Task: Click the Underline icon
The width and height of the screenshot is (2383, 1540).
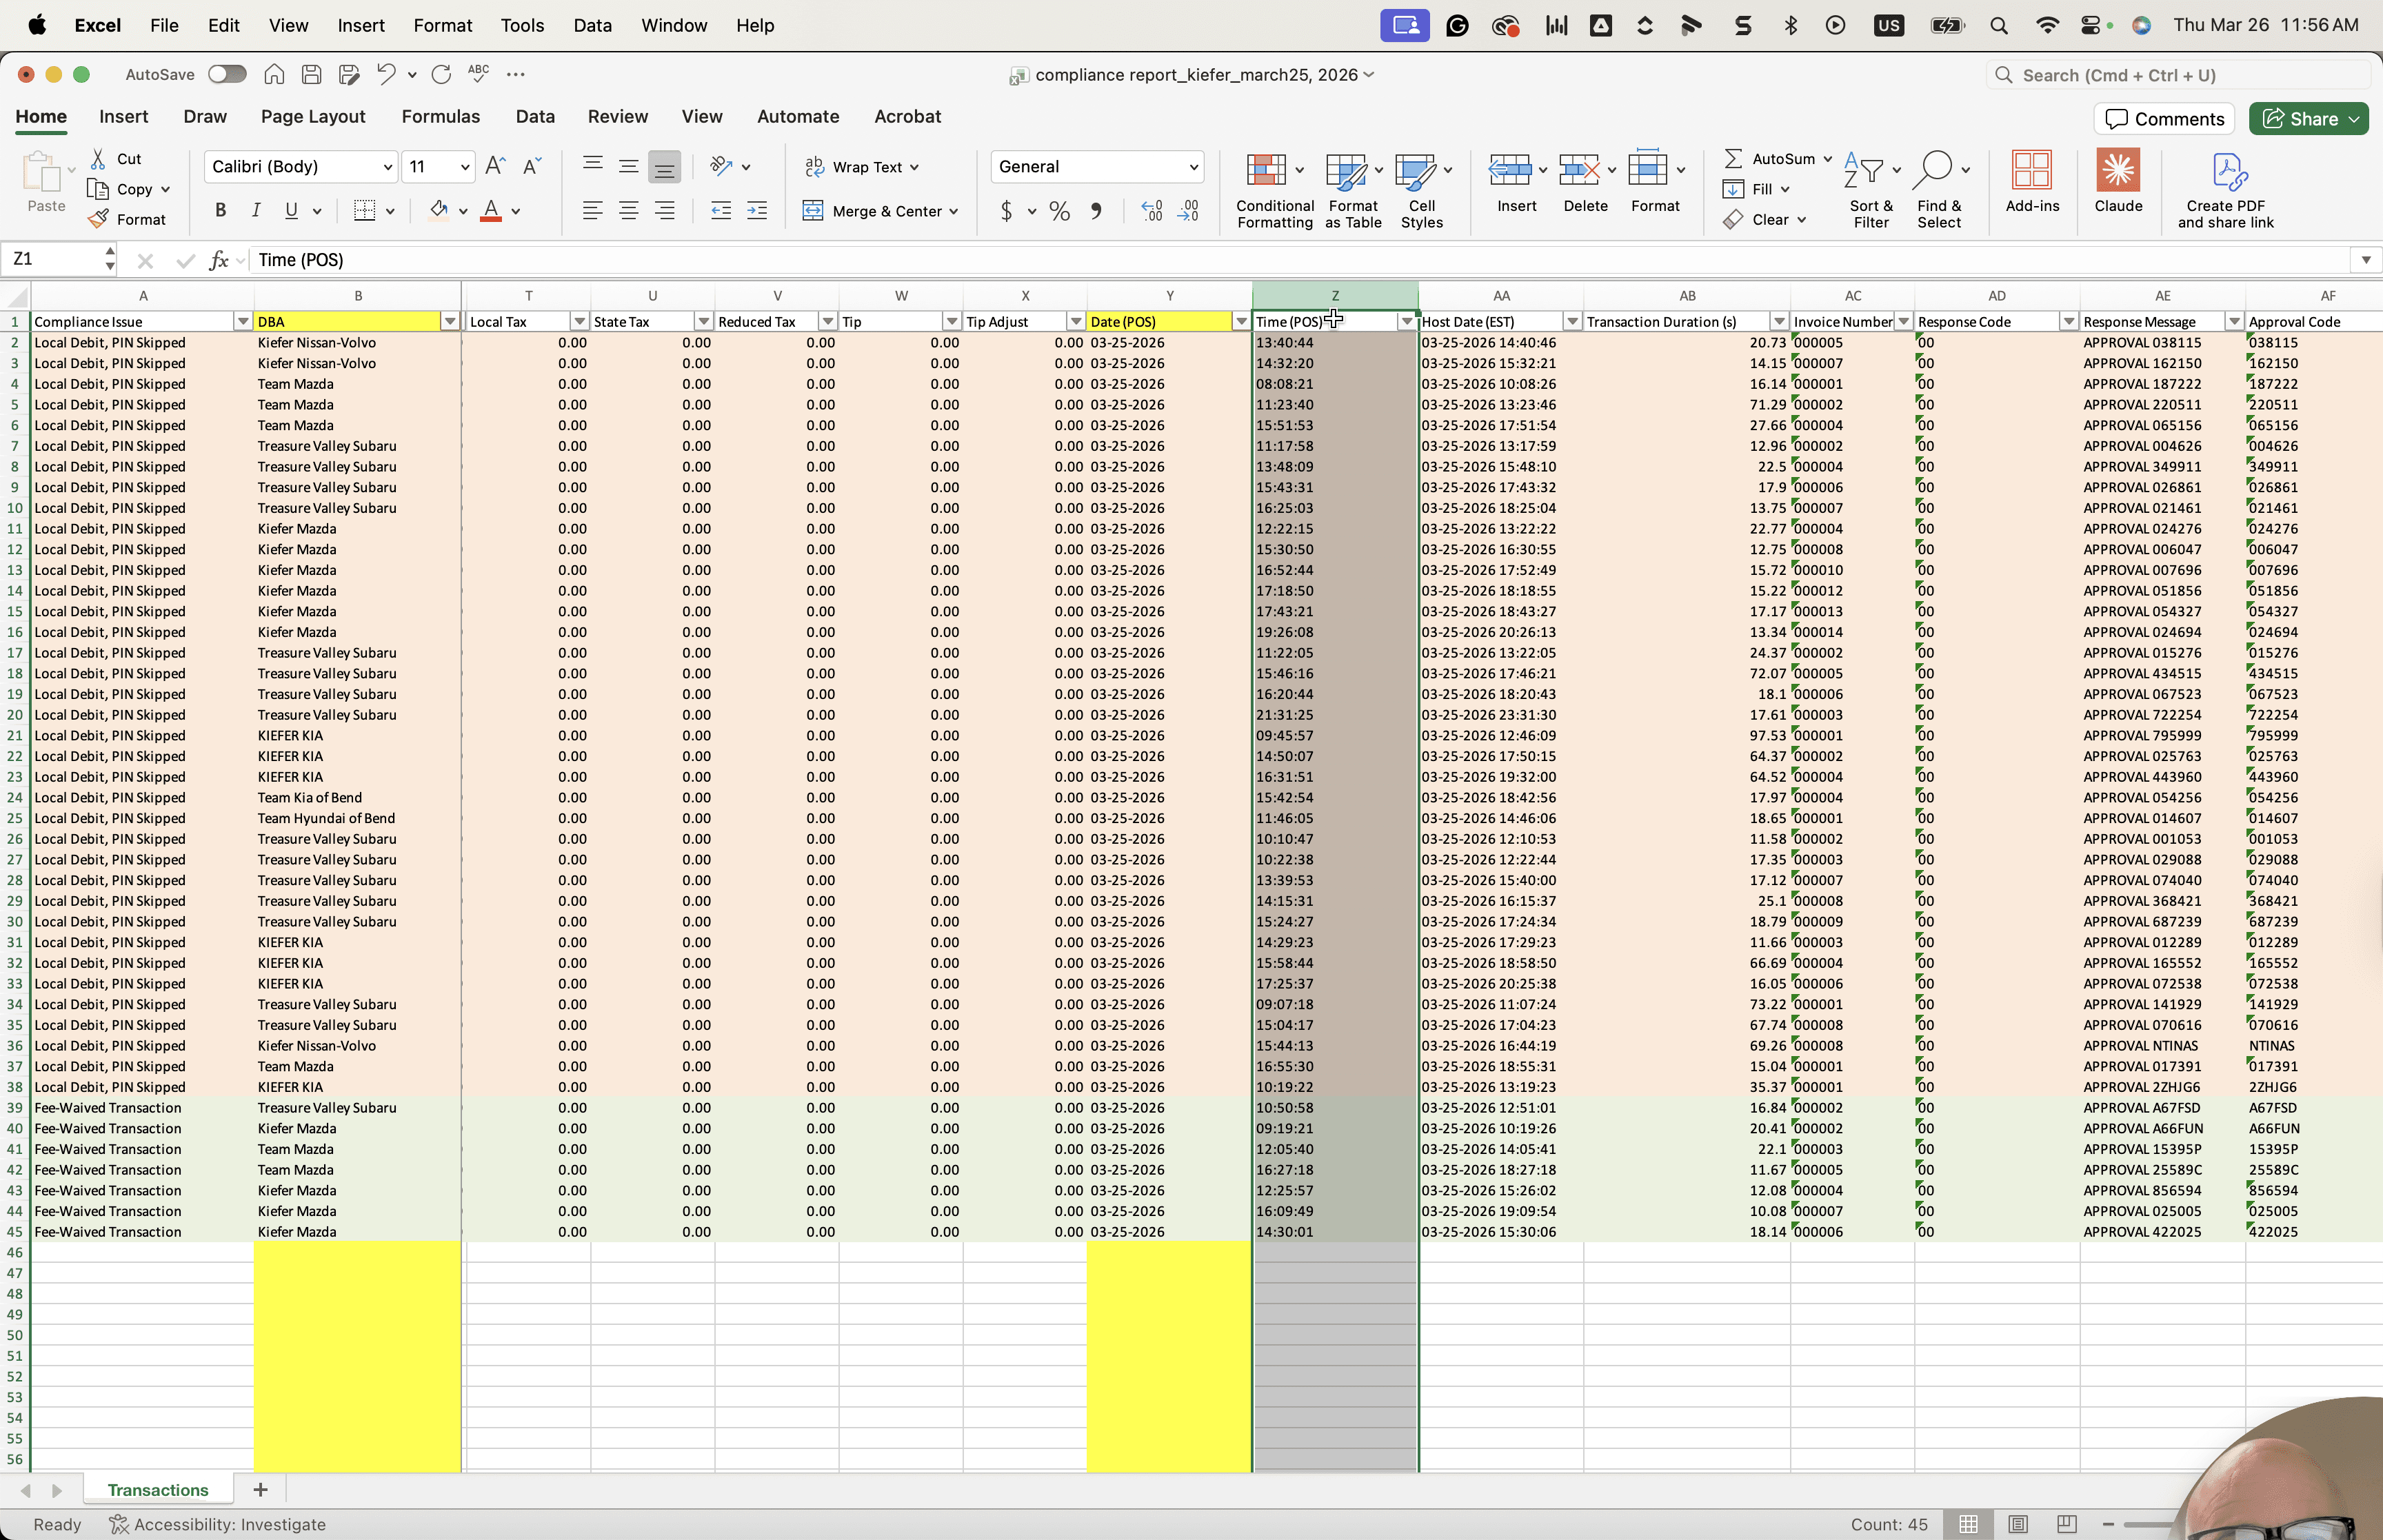Action: 291,210
